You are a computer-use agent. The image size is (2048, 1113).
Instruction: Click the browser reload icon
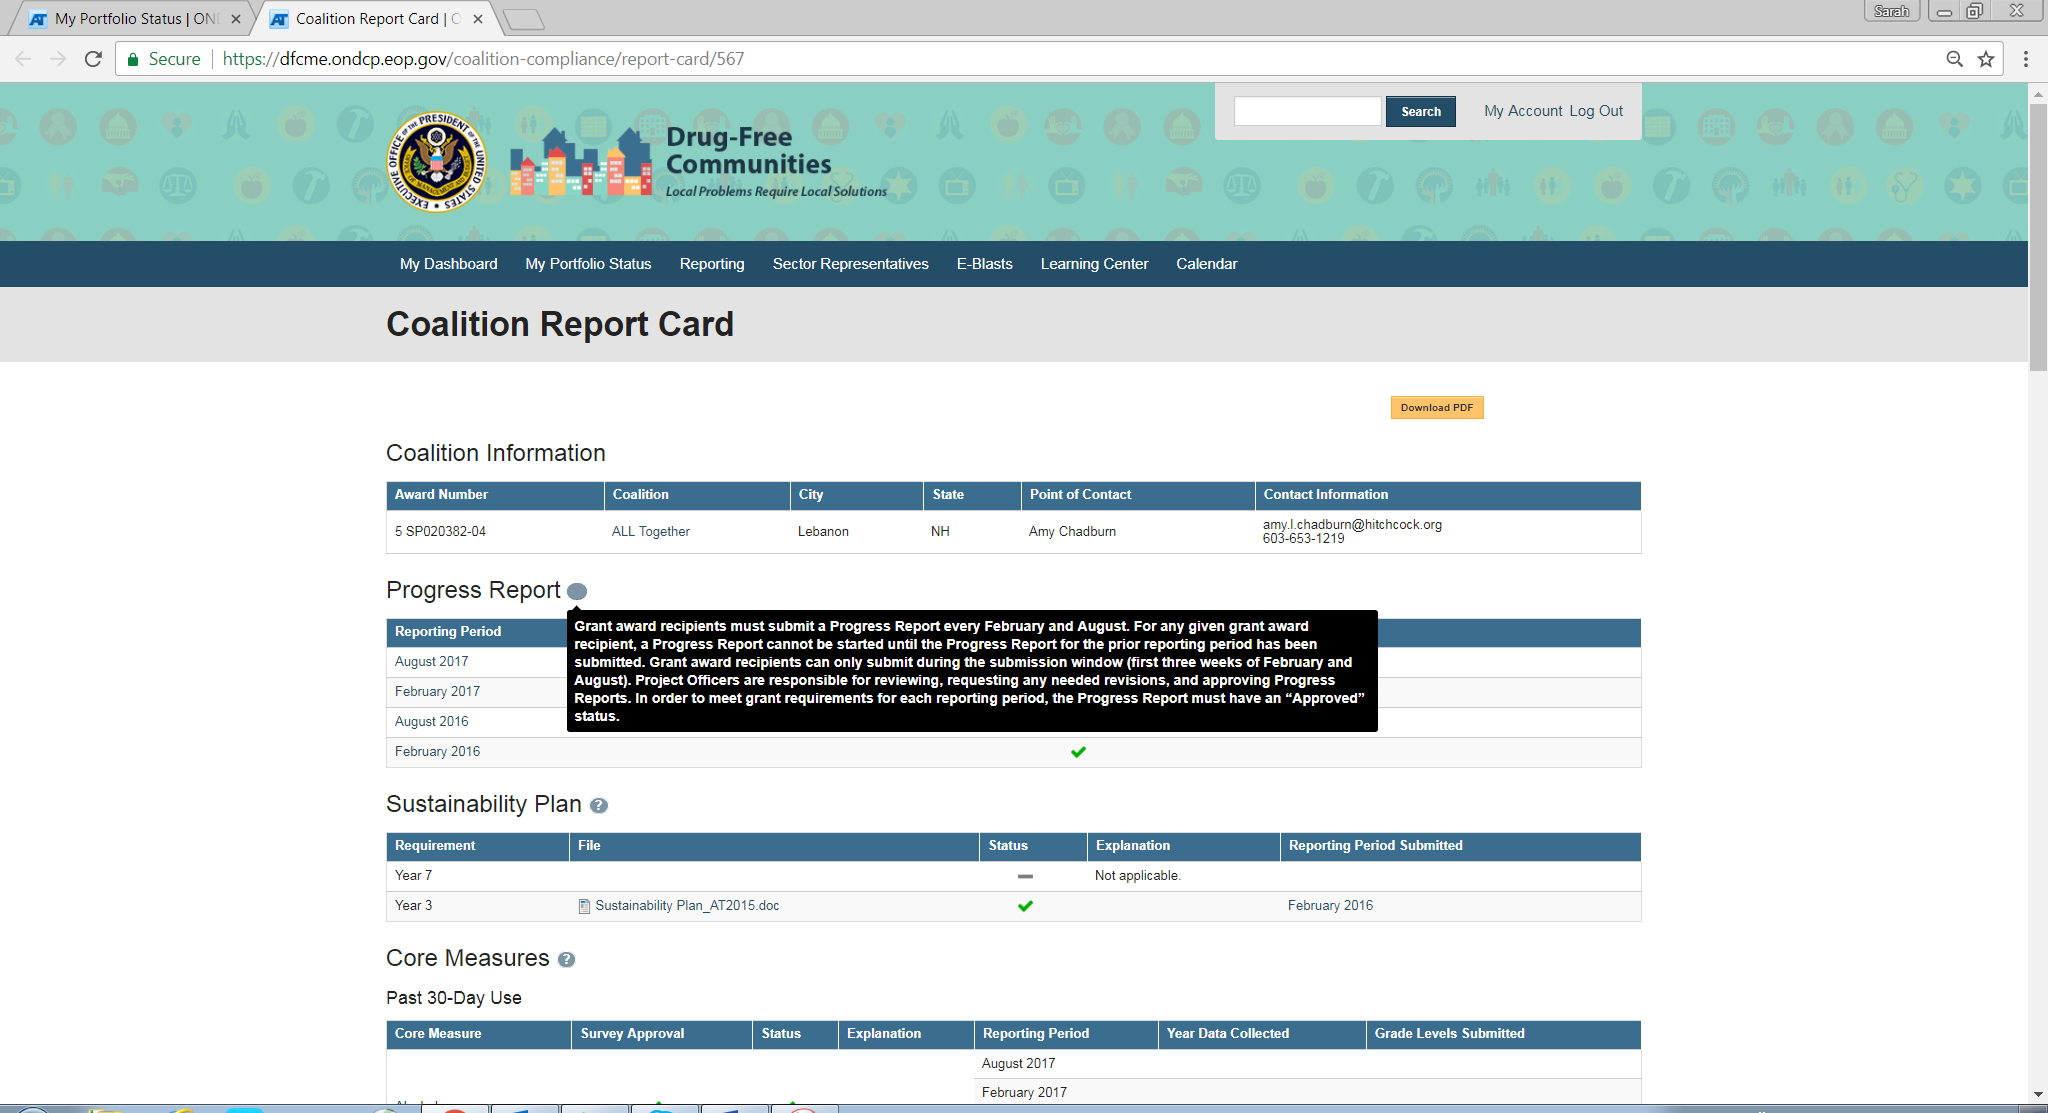coord(93,59)
